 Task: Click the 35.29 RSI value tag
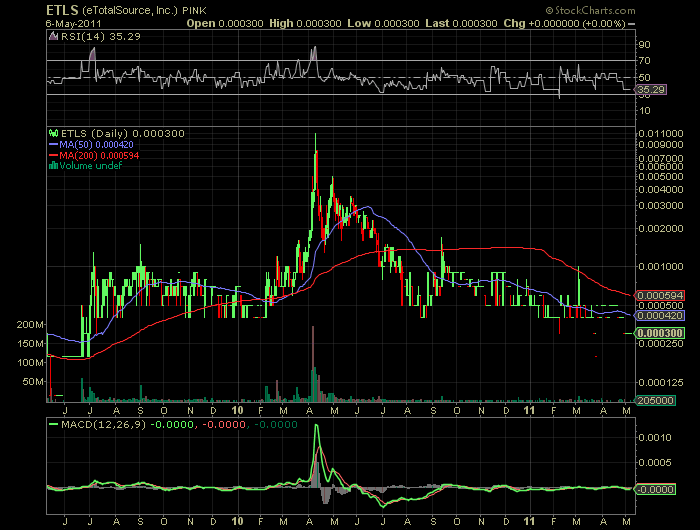click(651, 90)
